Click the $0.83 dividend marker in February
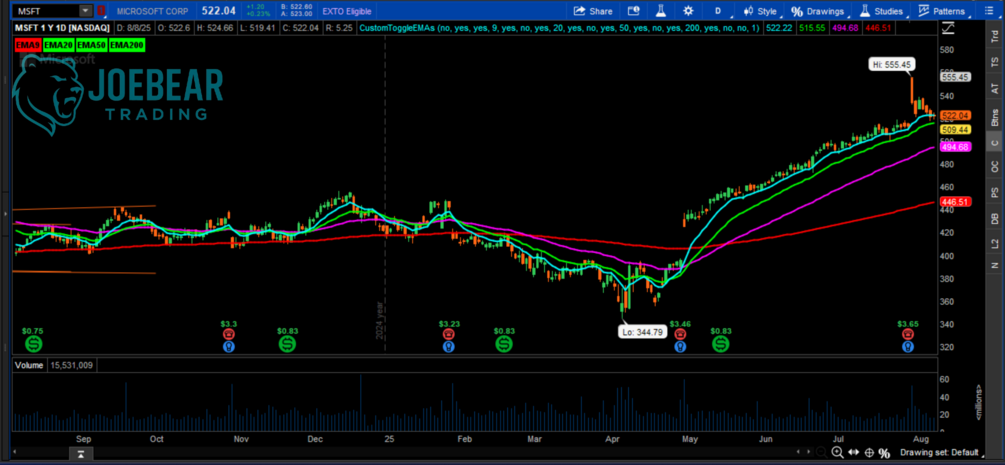This screenshot has width=1005, height=465. (504, 345)
